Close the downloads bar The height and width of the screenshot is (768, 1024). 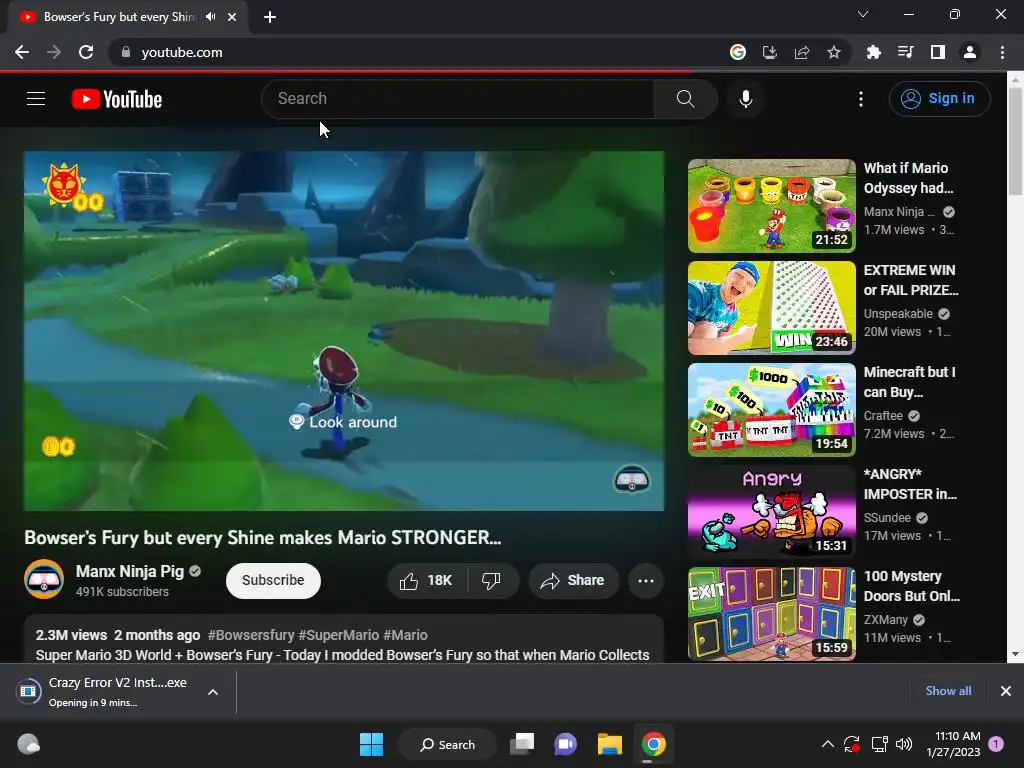tap(1006, 691)
